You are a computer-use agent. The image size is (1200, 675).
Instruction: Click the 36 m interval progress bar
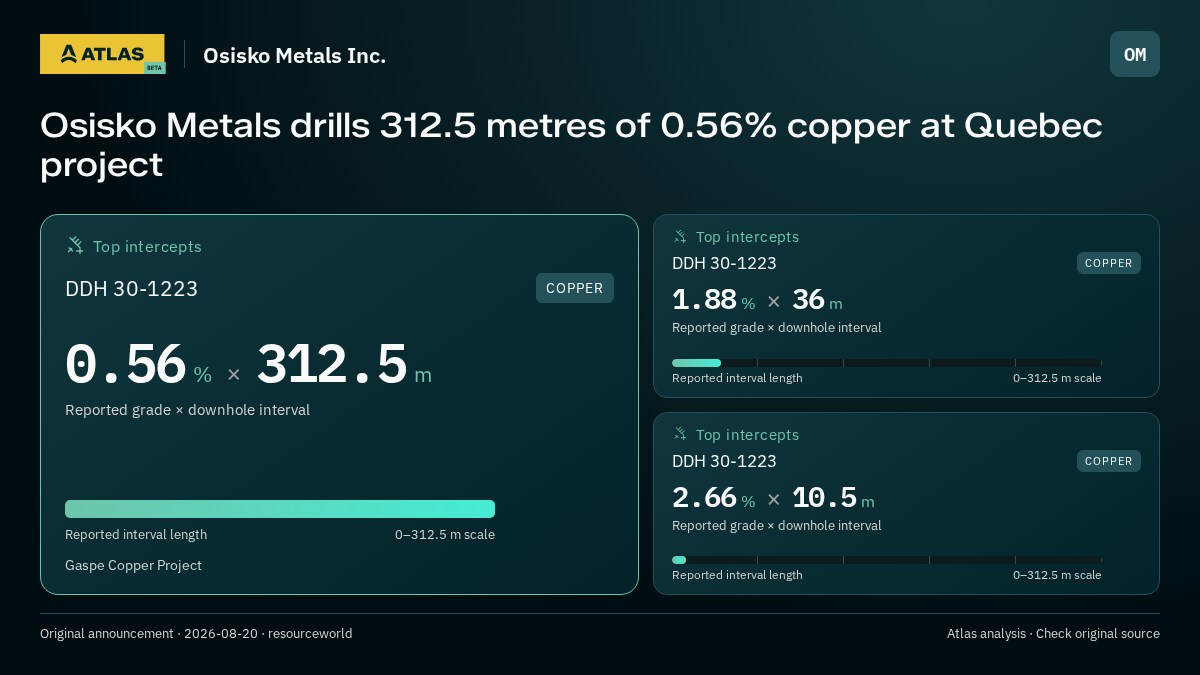point(886,363)
